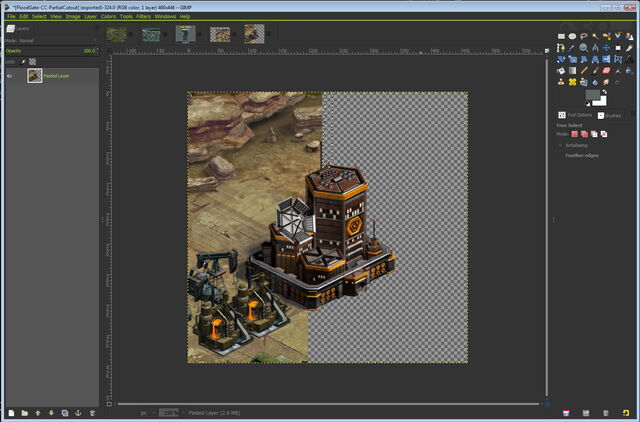Select the Foreground Select tool
The width and height of the screenshot is (640, 422).
(629, 36)
